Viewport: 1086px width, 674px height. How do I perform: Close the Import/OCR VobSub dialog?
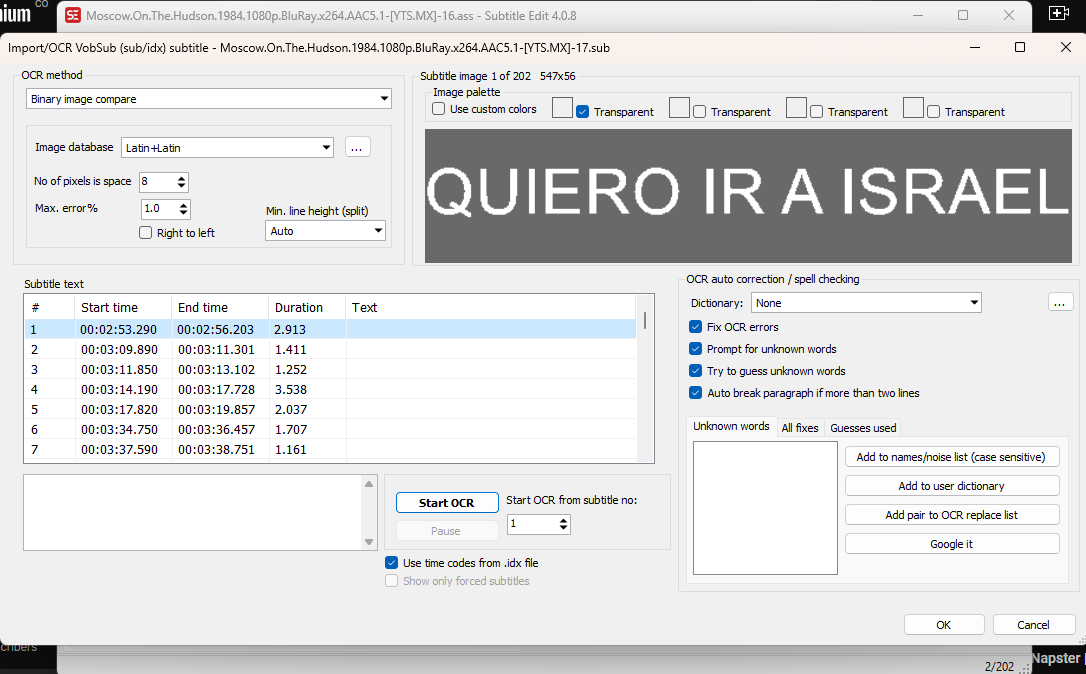(x=1065, y=47)
